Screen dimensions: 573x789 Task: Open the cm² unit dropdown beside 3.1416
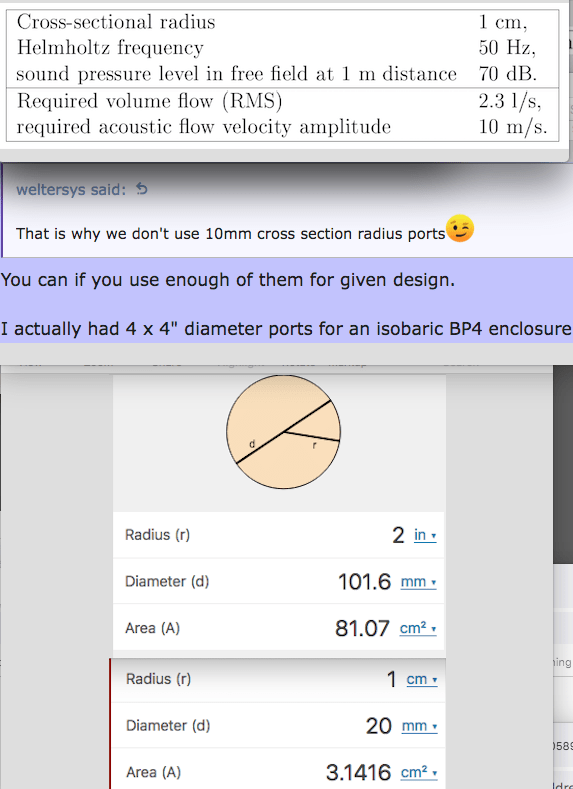click(419, 772)
